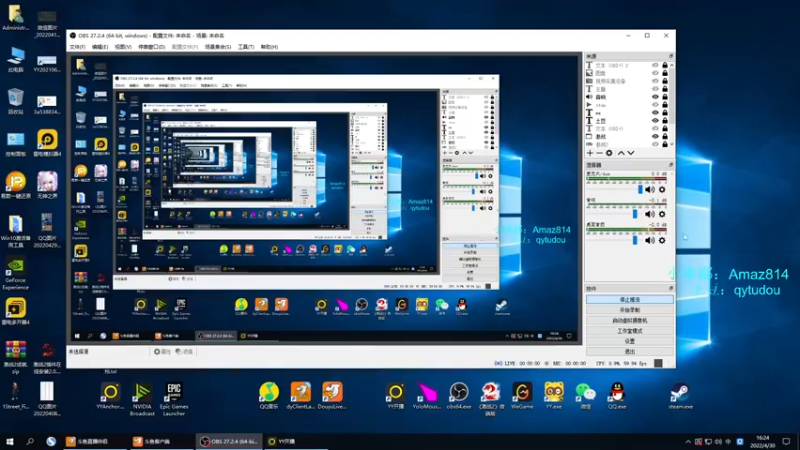
Task: Open the Windows Start menu
Action: pos(9,441)
